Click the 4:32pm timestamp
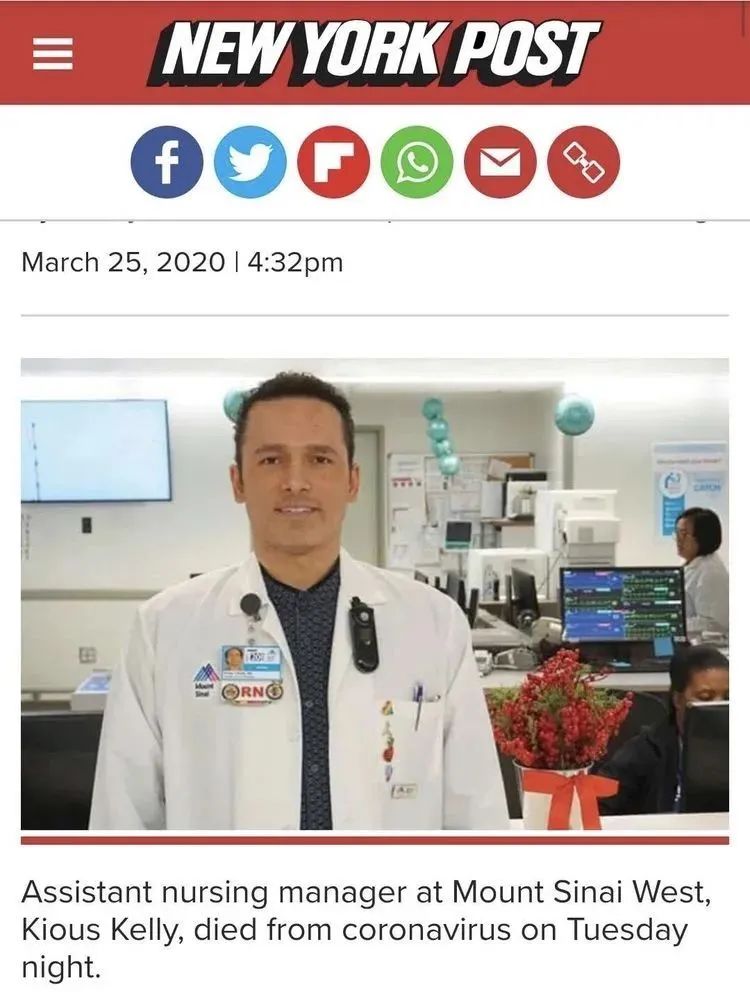750x992 pixels. tap(296, 262)
